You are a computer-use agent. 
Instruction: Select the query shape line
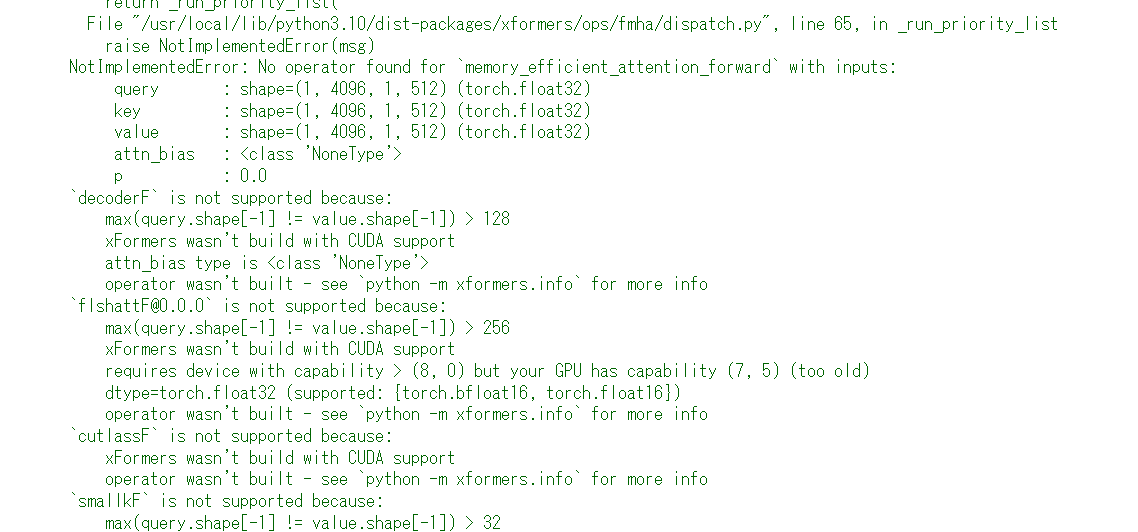tap(353, 89)
